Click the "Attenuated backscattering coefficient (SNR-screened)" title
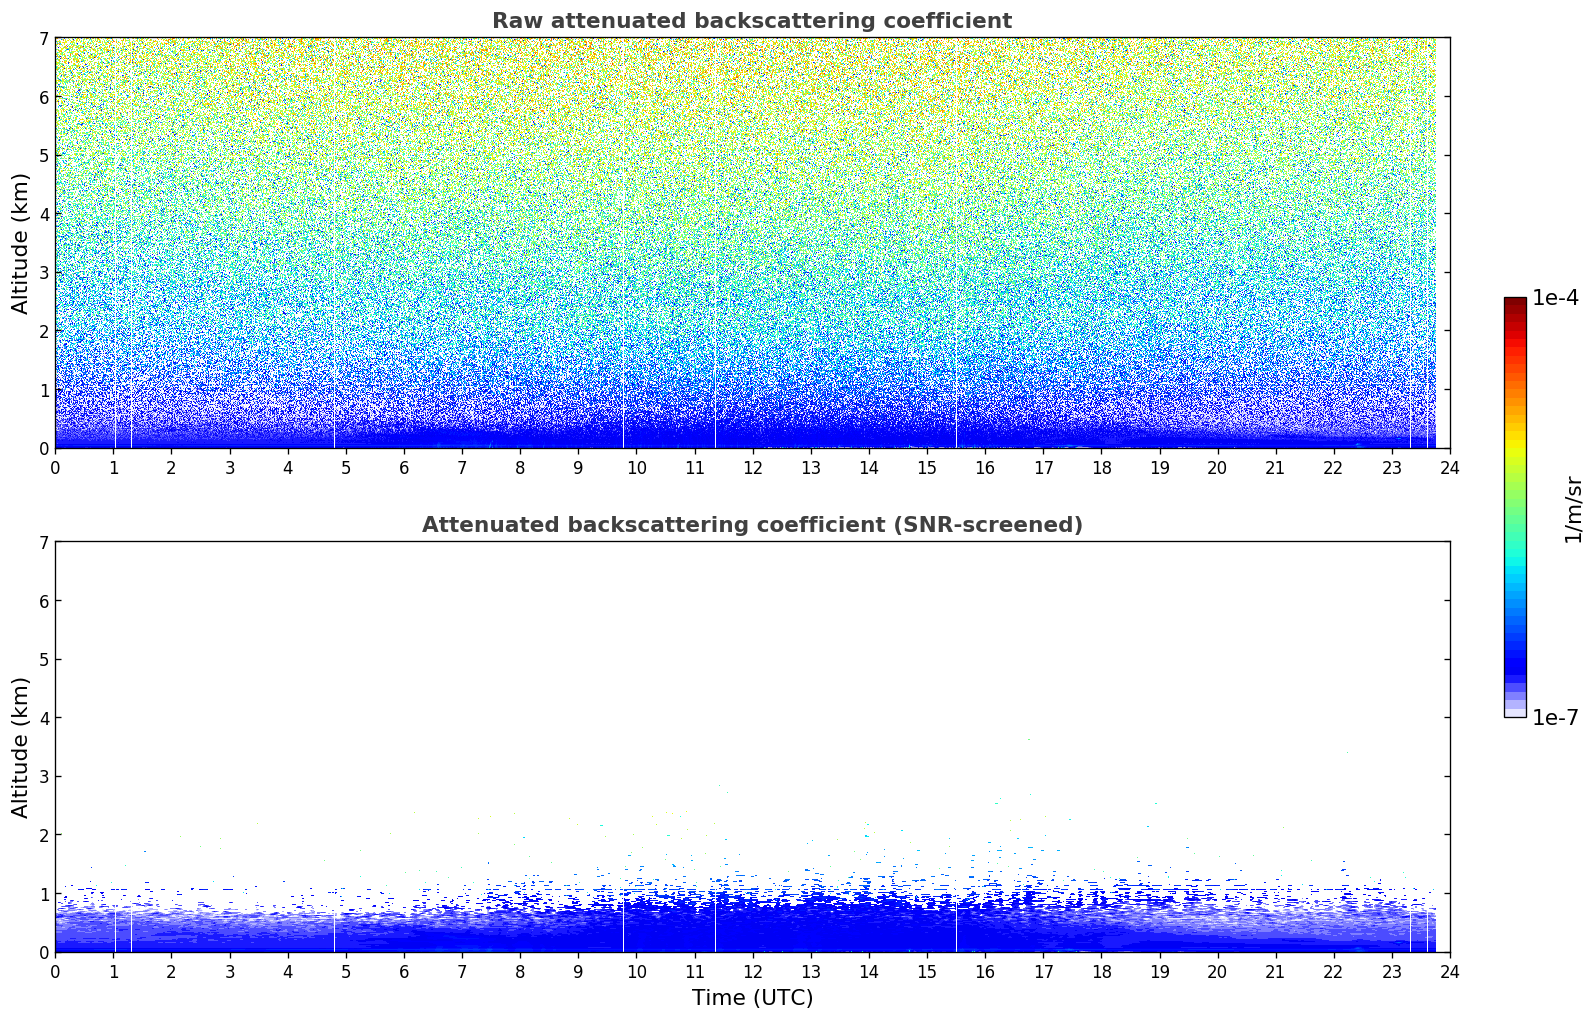The width and height of the screenshot is (1595, 1020). click(751, 525)
